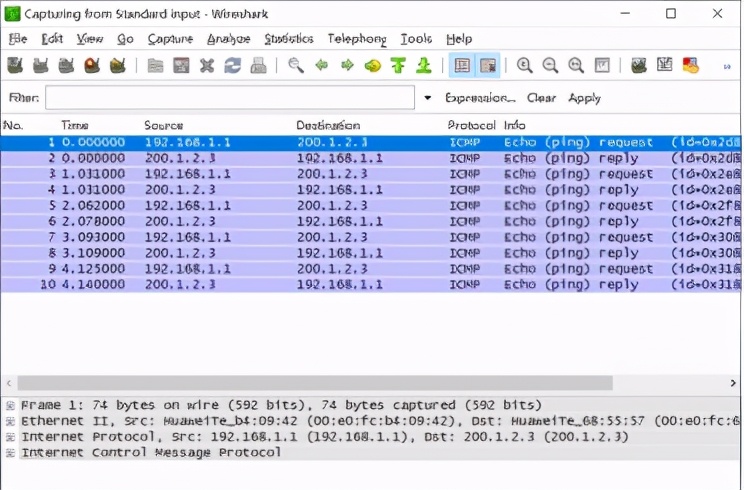
Task: Click the Reload capture file icon
Action: point(232,66)
